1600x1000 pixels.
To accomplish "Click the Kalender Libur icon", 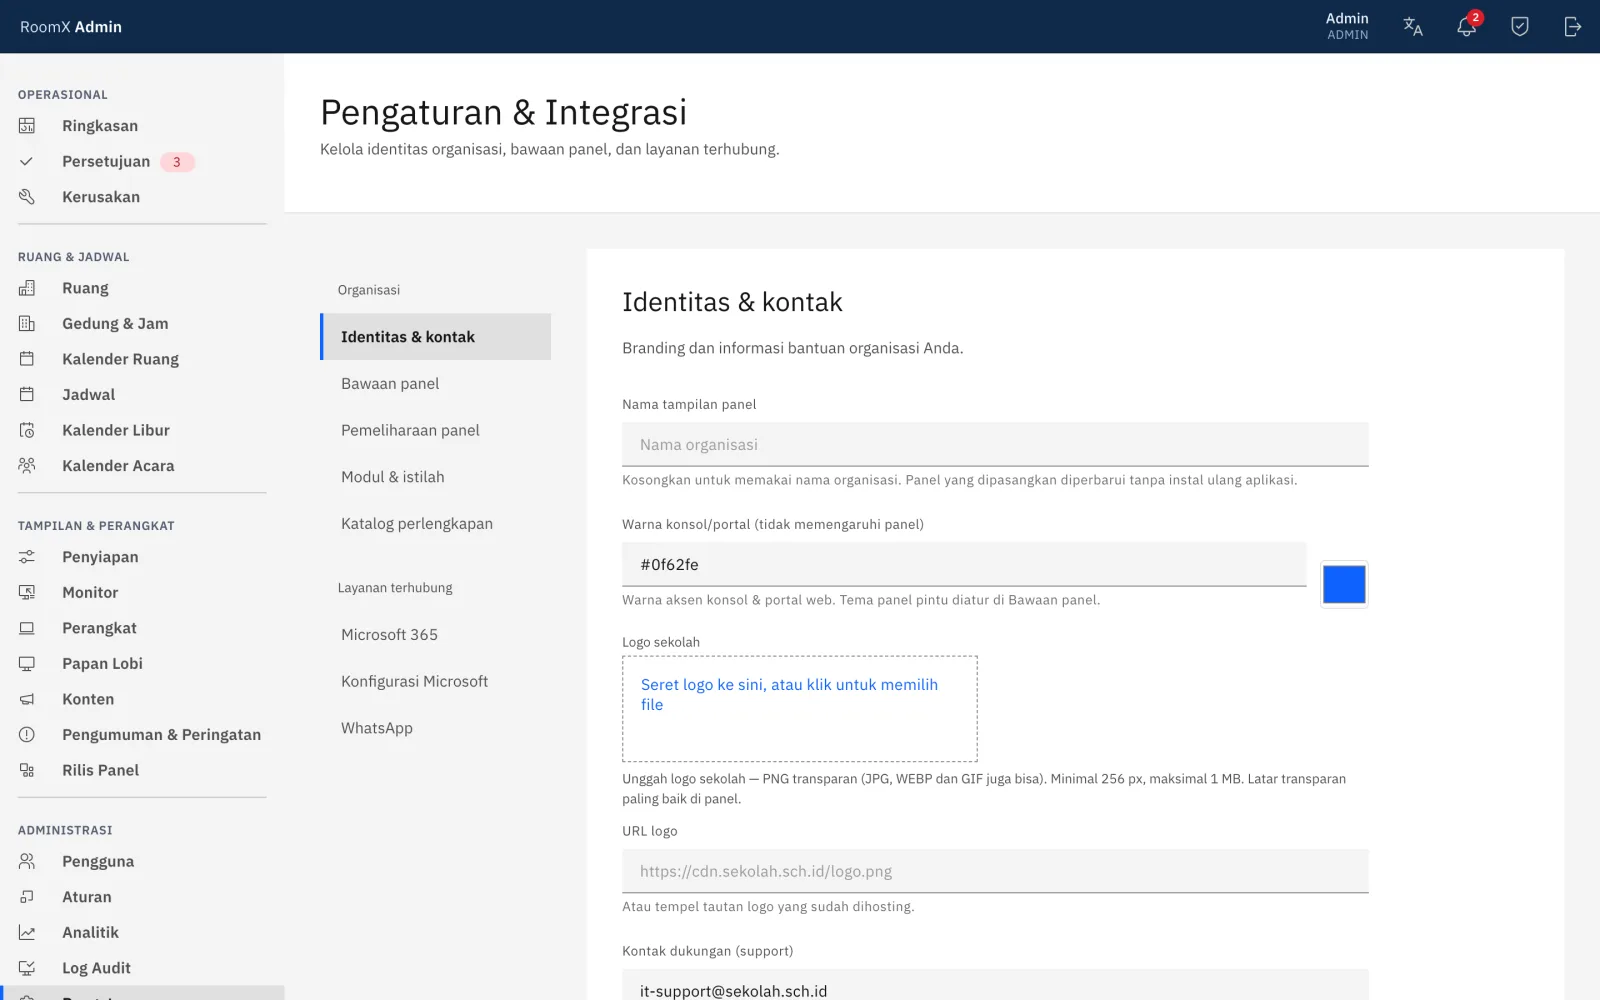I will coord(27,430).
